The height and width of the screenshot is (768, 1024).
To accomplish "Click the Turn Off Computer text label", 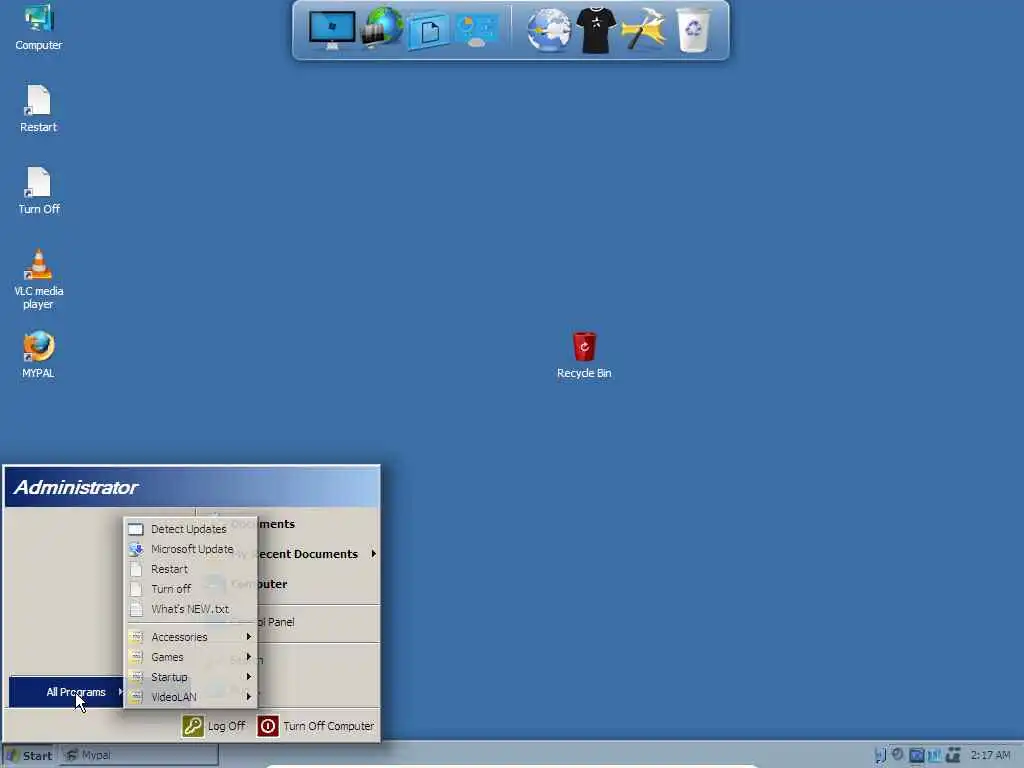I will tap(328, 726).
